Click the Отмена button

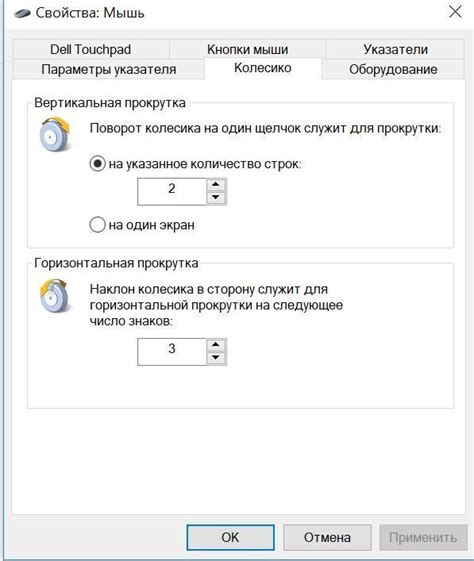[x=327, y=537]
